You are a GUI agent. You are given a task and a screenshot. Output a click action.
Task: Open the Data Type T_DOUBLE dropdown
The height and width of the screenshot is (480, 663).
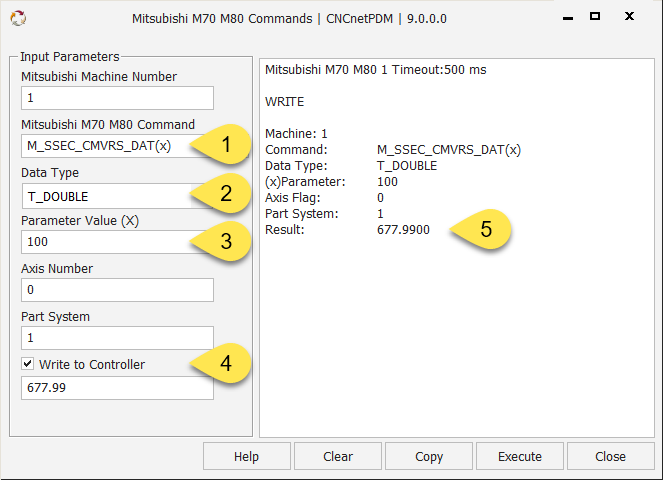point(117,196)
